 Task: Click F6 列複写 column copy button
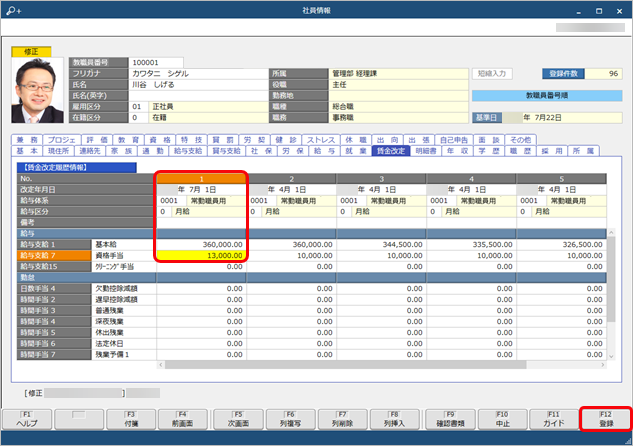pyautogui.click(x=290, y=419)
